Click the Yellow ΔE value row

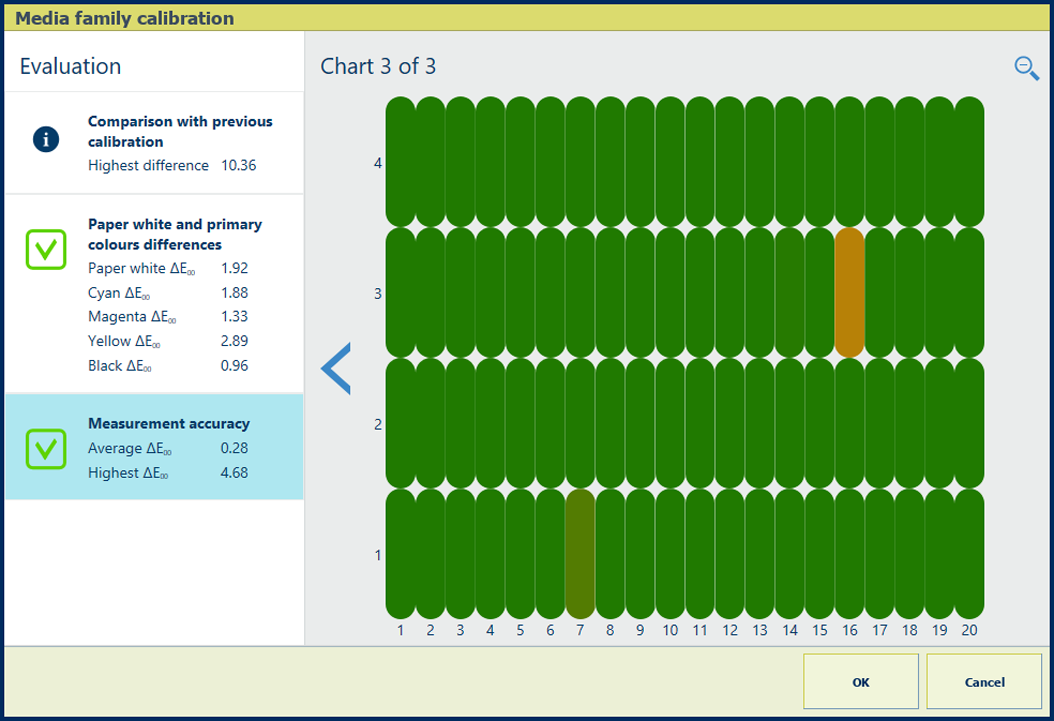tap(167, 341)
